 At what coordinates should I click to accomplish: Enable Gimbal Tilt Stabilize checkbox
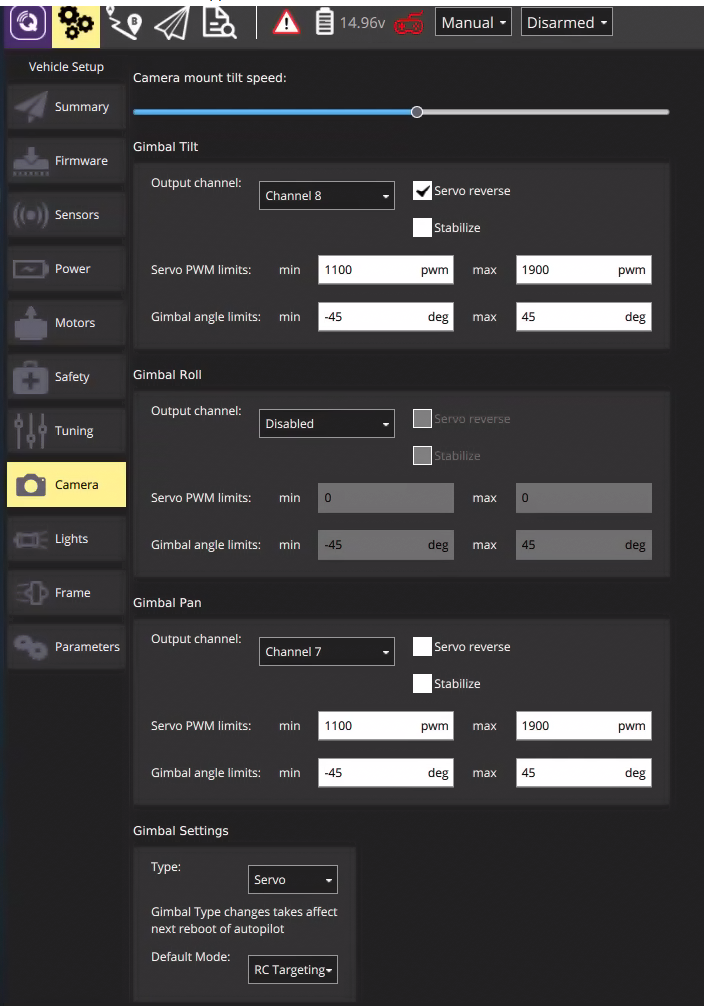[422, 227]
